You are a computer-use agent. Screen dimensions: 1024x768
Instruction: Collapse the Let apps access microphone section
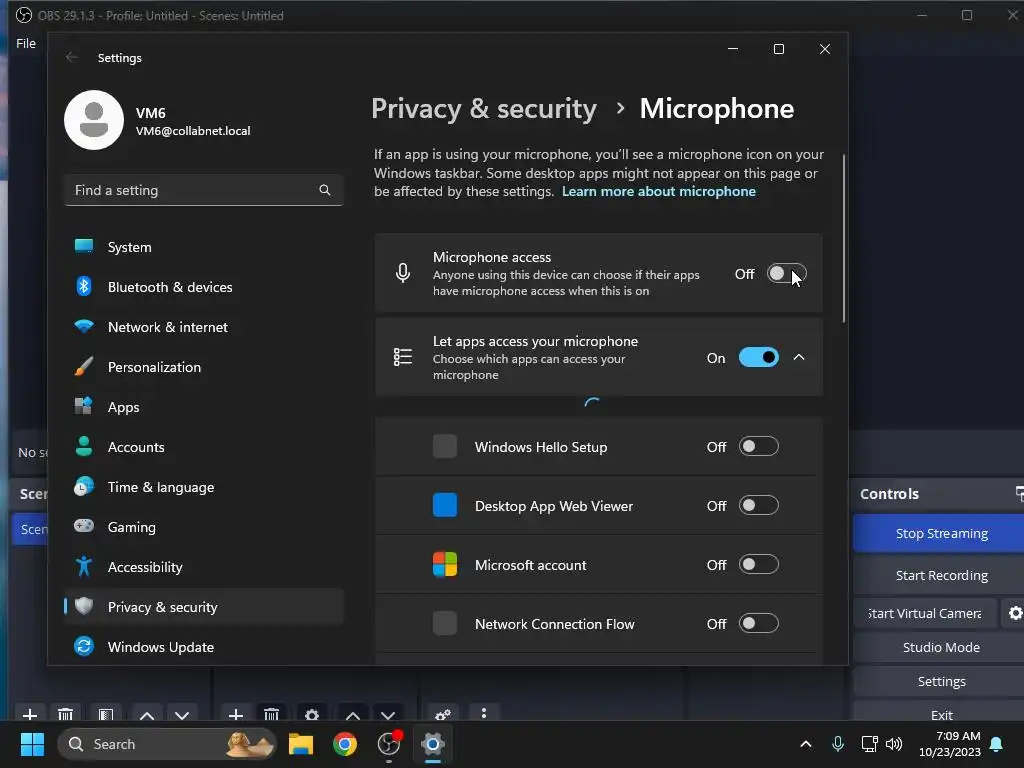(x=799, y=357)
